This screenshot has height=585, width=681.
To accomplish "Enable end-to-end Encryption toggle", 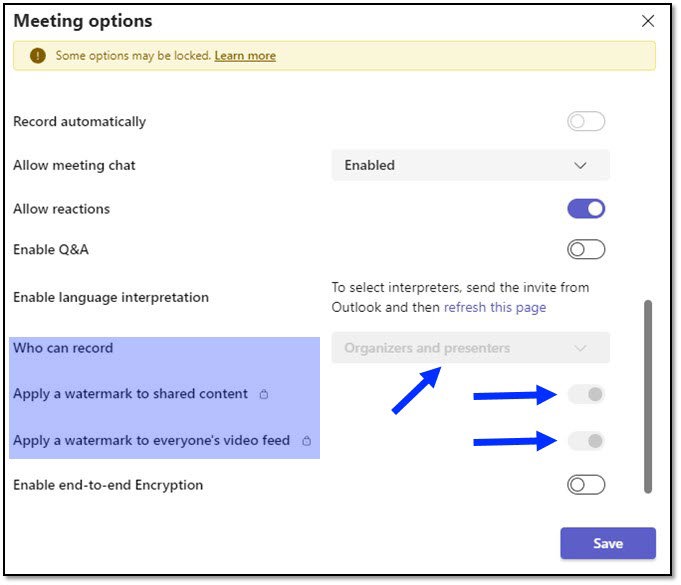I will [586, 485].
